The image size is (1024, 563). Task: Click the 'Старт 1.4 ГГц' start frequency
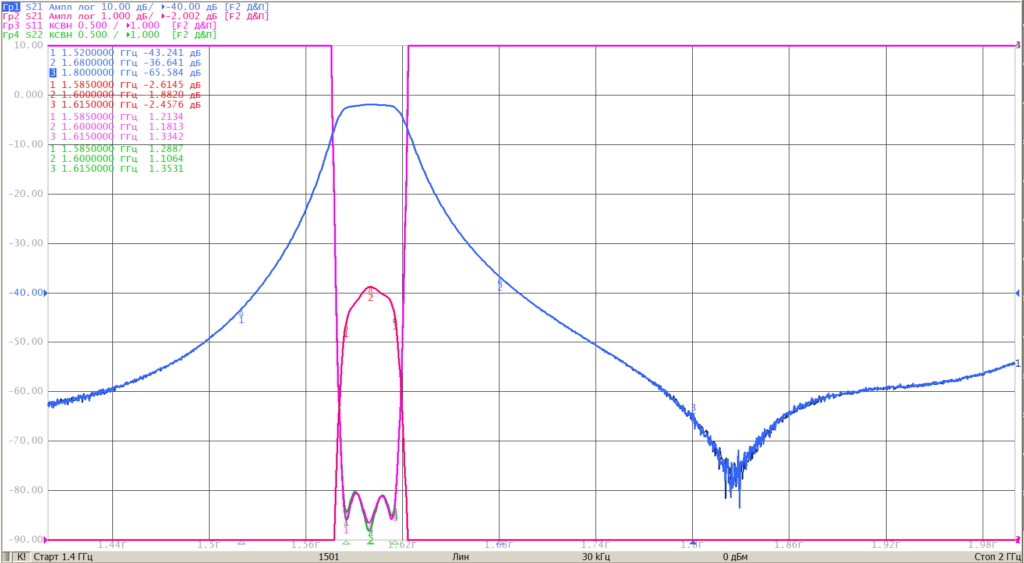(x=63, y=557)
